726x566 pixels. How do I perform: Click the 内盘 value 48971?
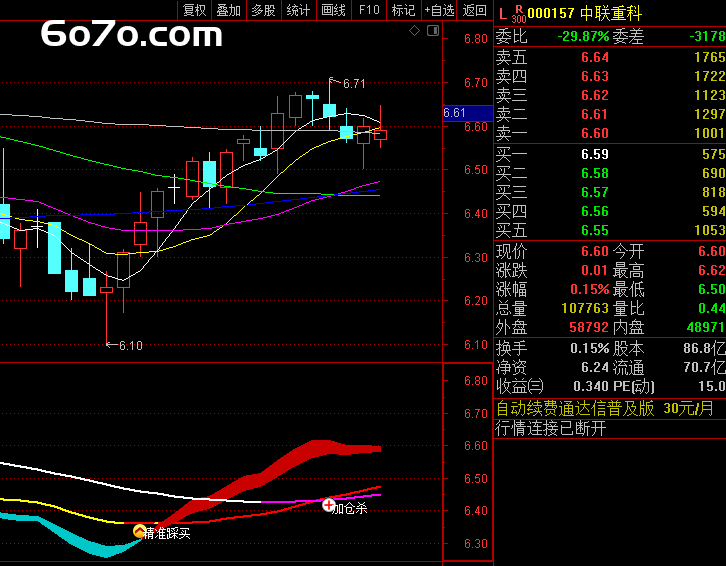coord(706,327)
